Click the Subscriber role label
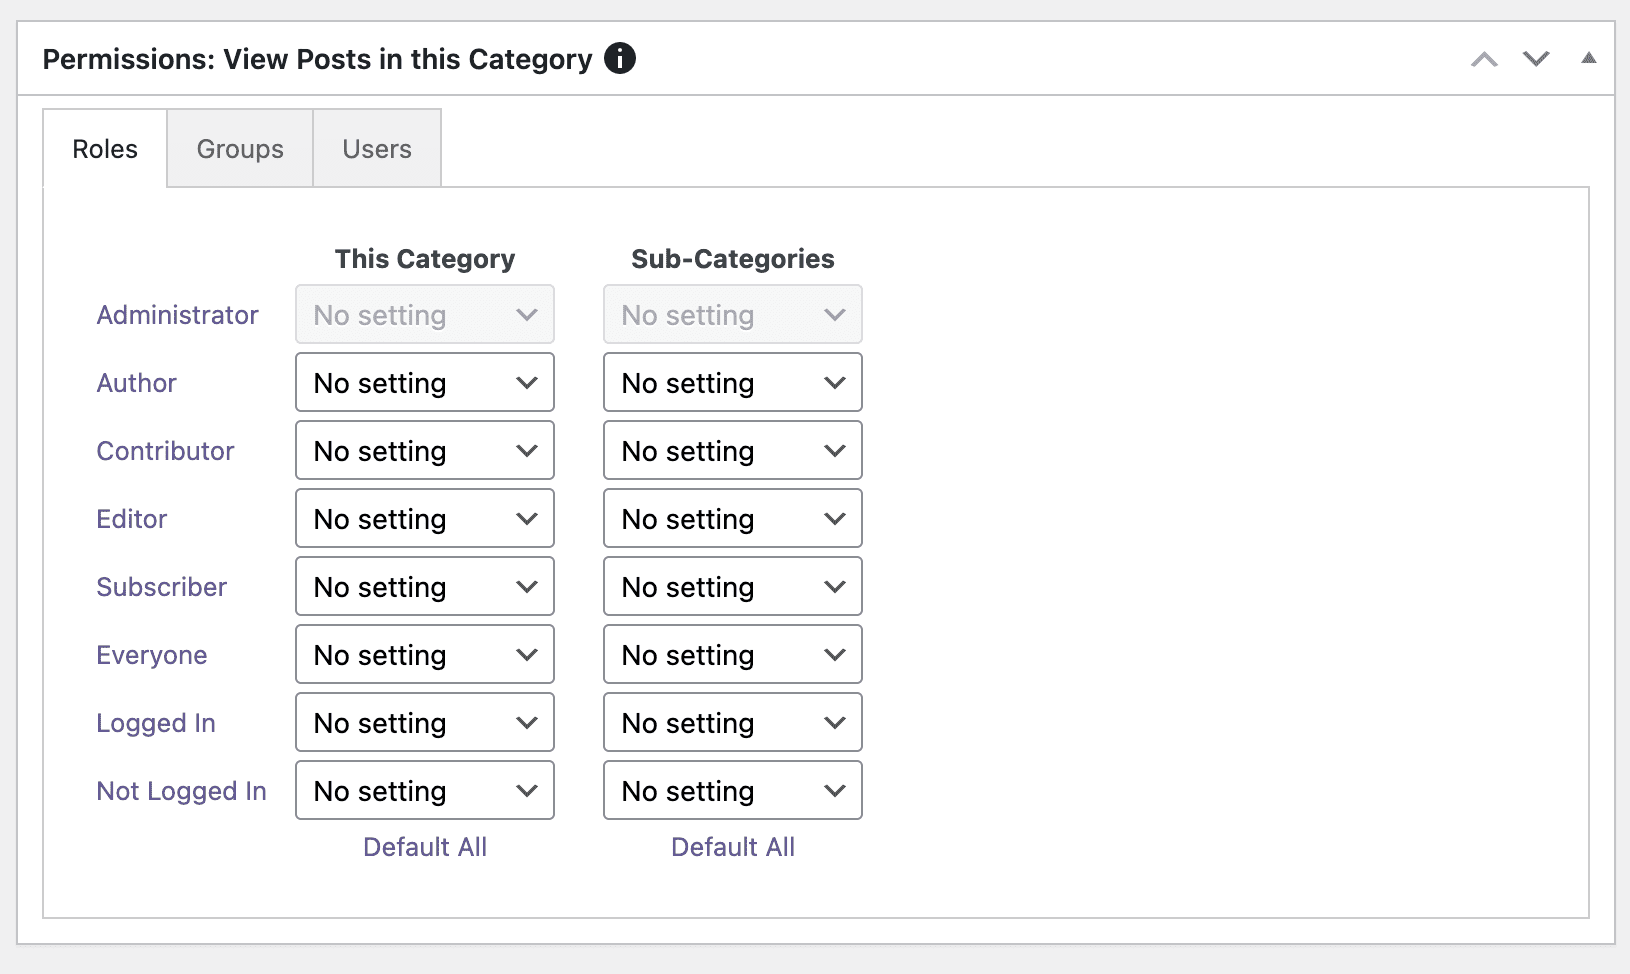 click(x=161, y=586)
